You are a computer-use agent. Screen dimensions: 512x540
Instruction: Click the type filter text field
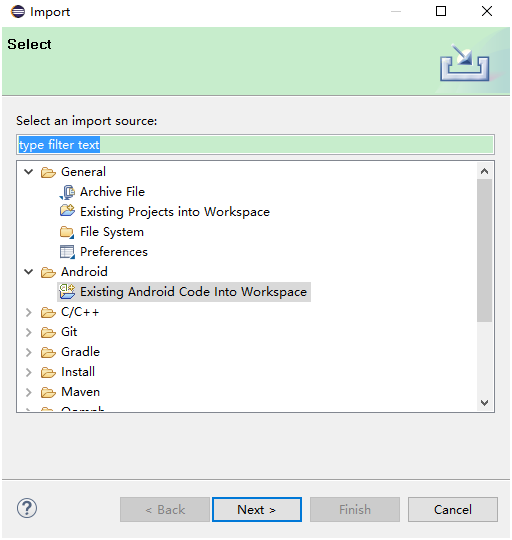coord(255,145)
